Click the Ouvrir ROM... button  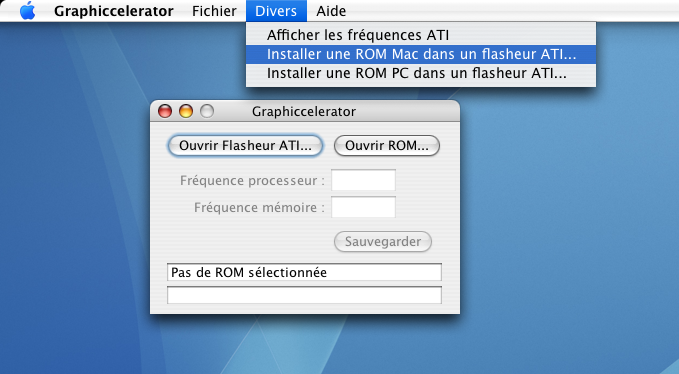[x=387, y=145]
